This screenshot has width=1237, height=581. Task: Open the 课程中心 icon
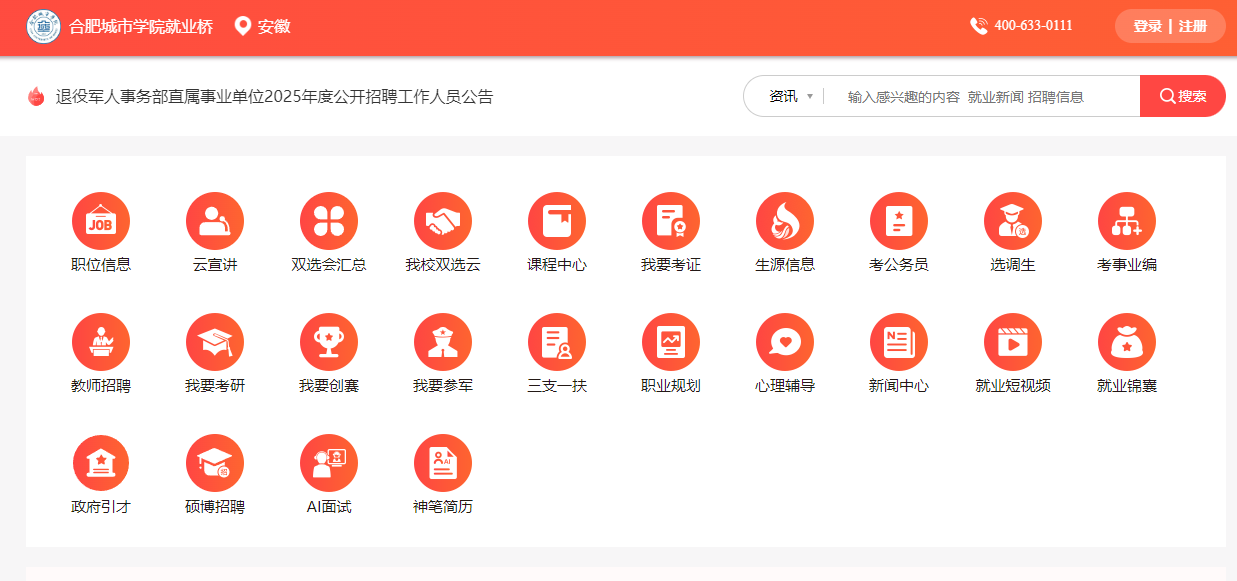pyautogui.click(x=557, y=221)
